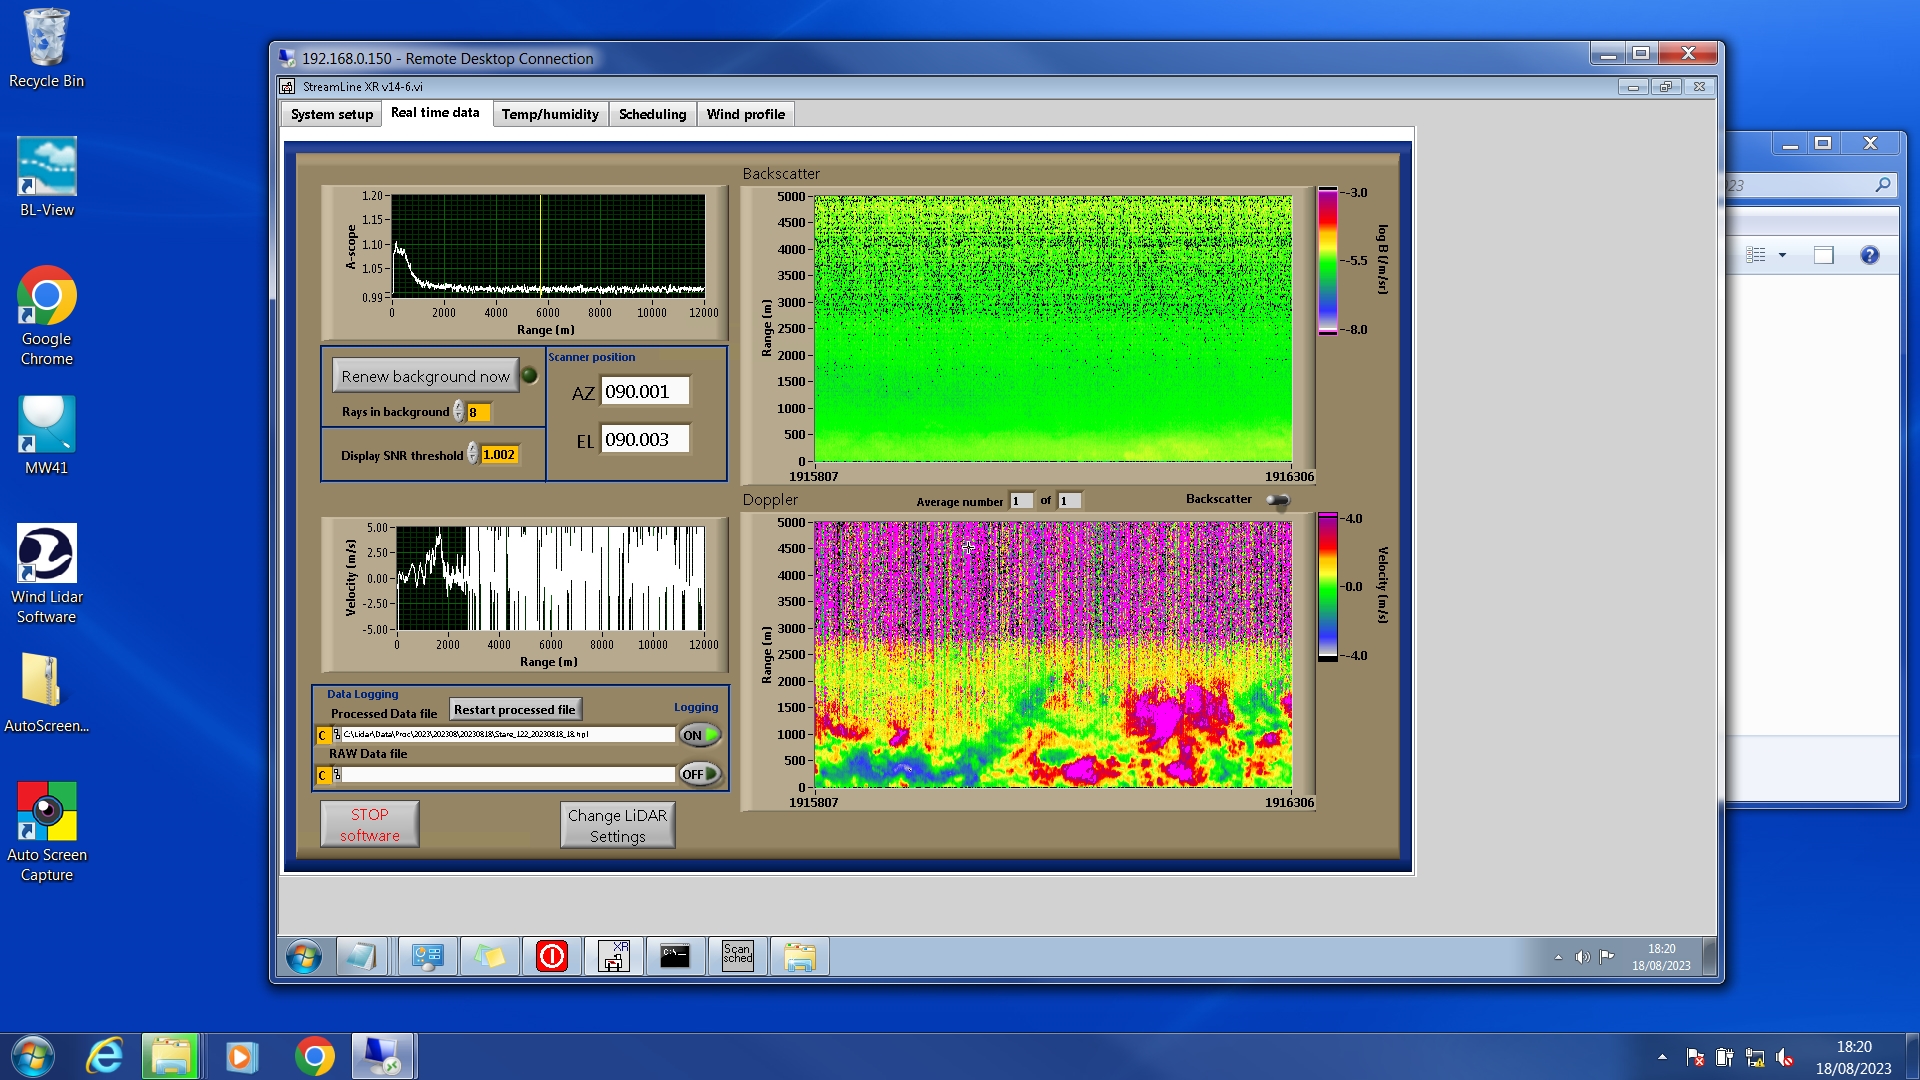Image resolution: width=1920 pixels, height=1080 pixels.
Task: Click the Doppler velocity color scale bar
Action: (x=1327, y=587)
